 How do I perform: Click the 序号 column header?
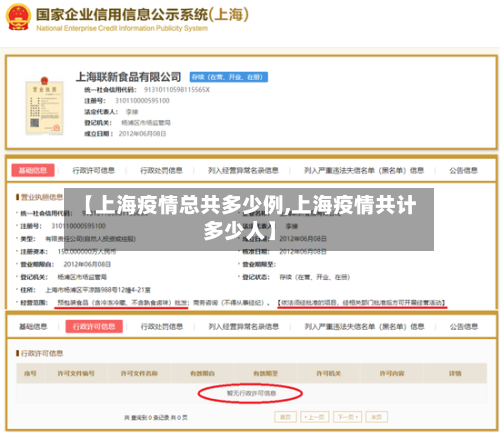pyautogui.click(x=30, y=373)
